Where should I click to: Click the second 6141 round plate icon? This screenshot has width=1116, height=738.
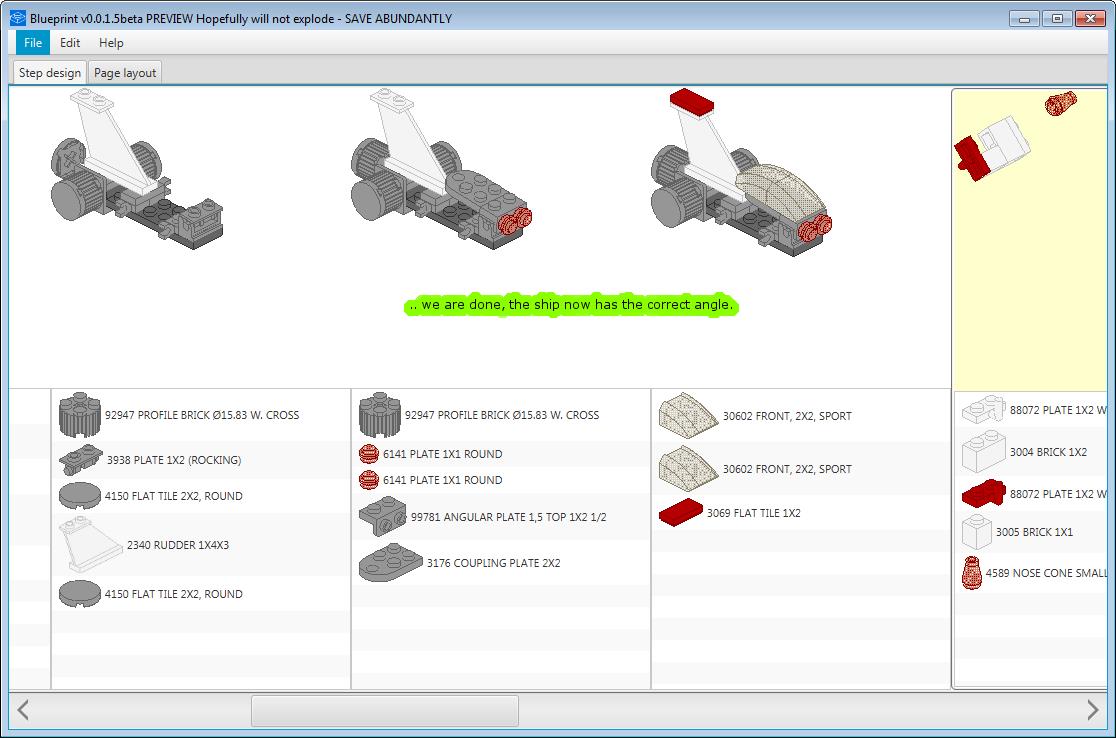(x=369, y=480)
